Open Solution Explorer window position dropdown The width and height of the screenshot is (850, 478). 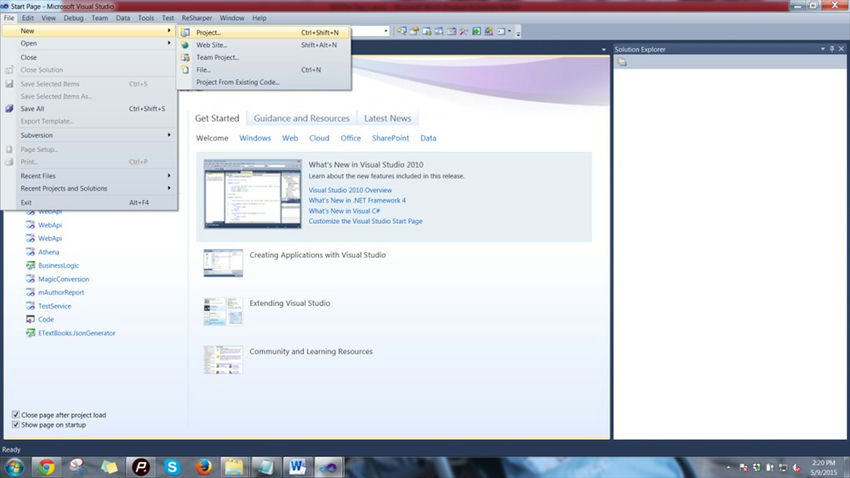pos(823,49)
